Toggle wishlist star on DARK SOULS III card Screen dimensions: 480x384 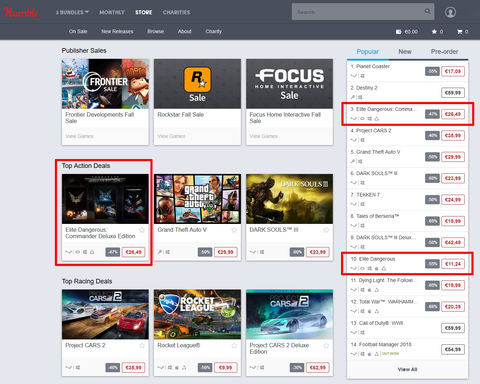click(326, 230)
